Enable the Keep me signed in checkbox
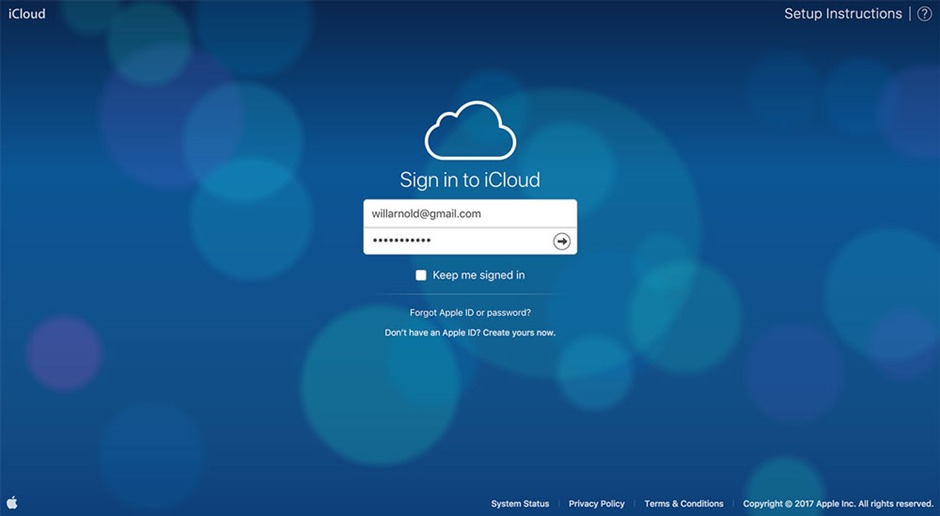The width and height of the screenshot is (940, 516). point(421,275)
